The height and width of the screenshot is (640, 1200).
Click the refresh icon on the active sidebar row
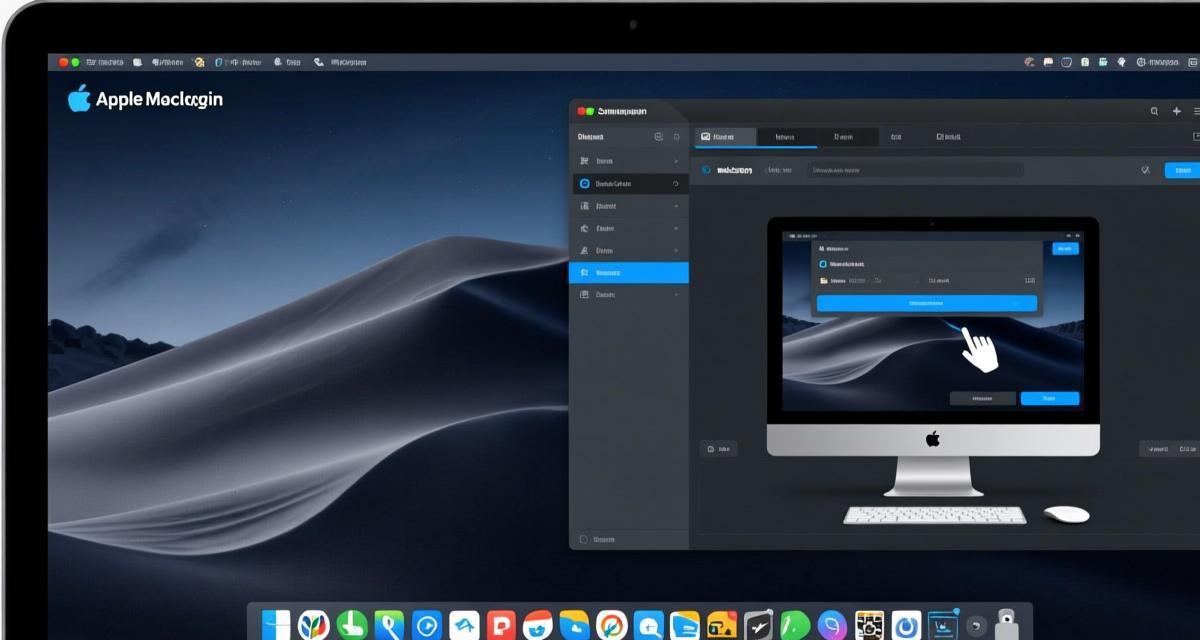[x=674, y=183]
